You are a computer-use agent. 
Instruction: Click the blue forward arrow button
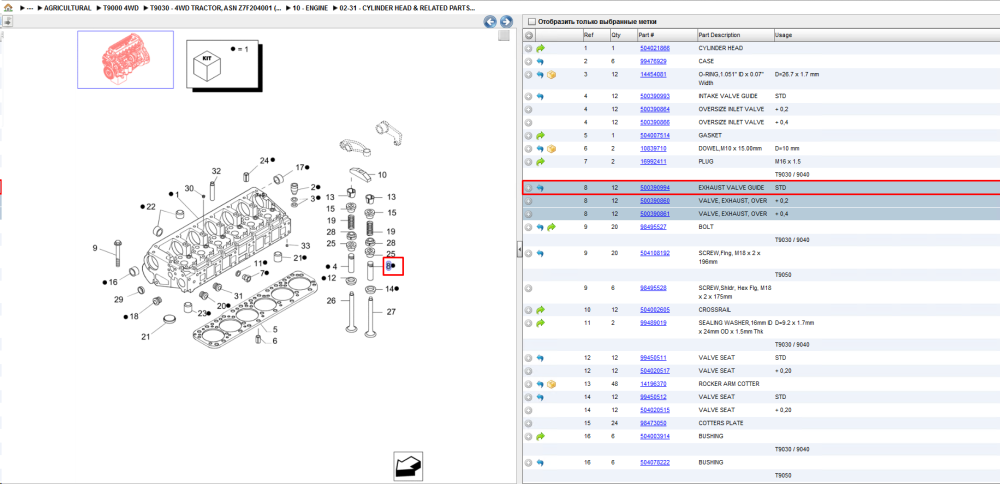[506, 22]
